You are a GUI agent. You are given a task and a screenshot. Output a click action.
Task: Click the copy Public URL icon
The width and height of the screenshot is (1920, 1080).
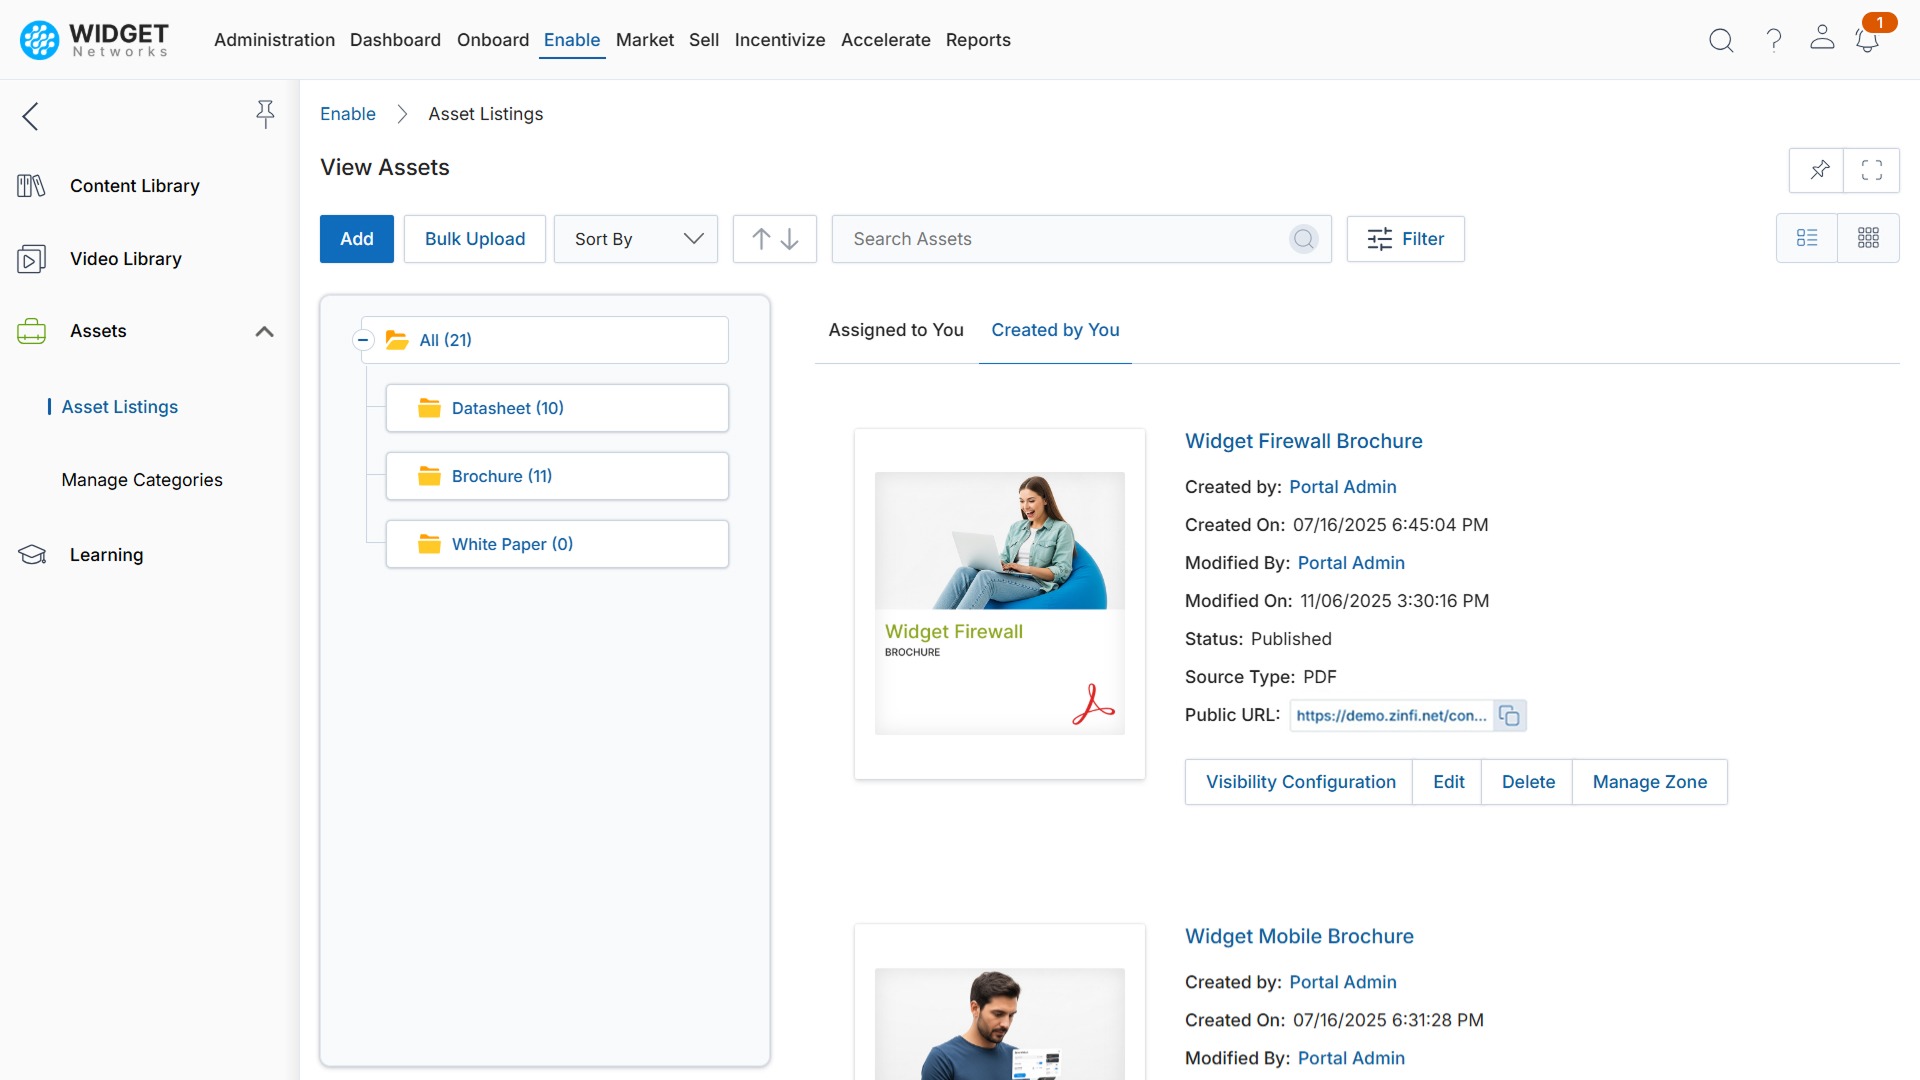1509,716
